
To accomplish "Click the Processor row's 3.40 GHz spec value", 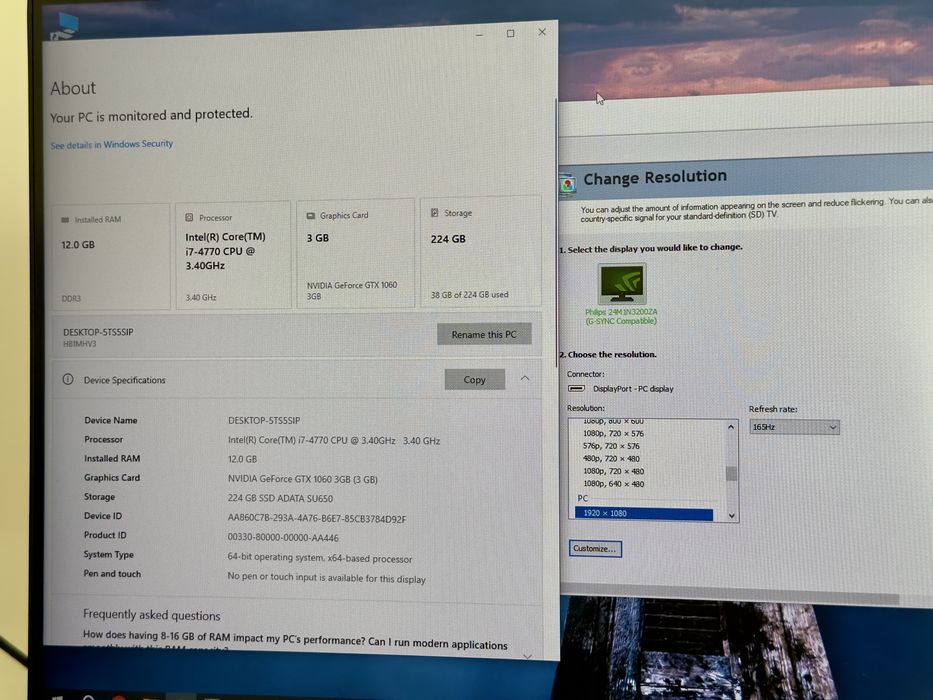I will 421,440.
